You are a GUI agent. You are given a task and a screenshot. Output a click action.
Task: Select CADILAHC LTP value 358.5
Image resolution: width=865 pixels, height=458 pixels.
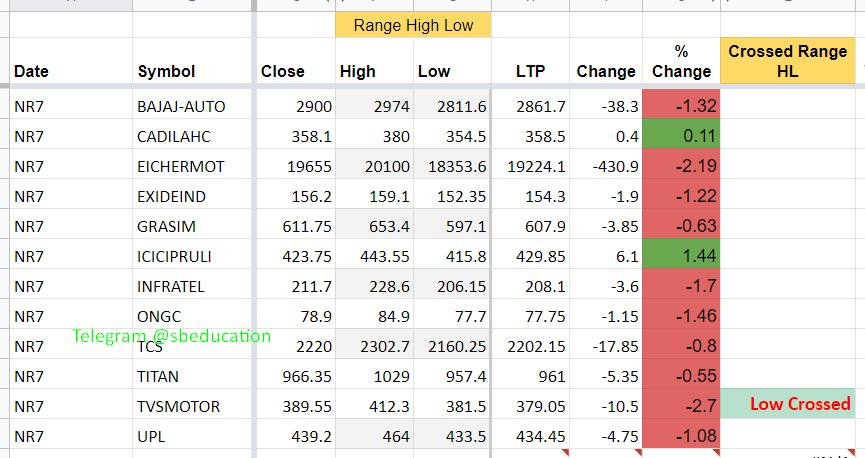(530, 136)
